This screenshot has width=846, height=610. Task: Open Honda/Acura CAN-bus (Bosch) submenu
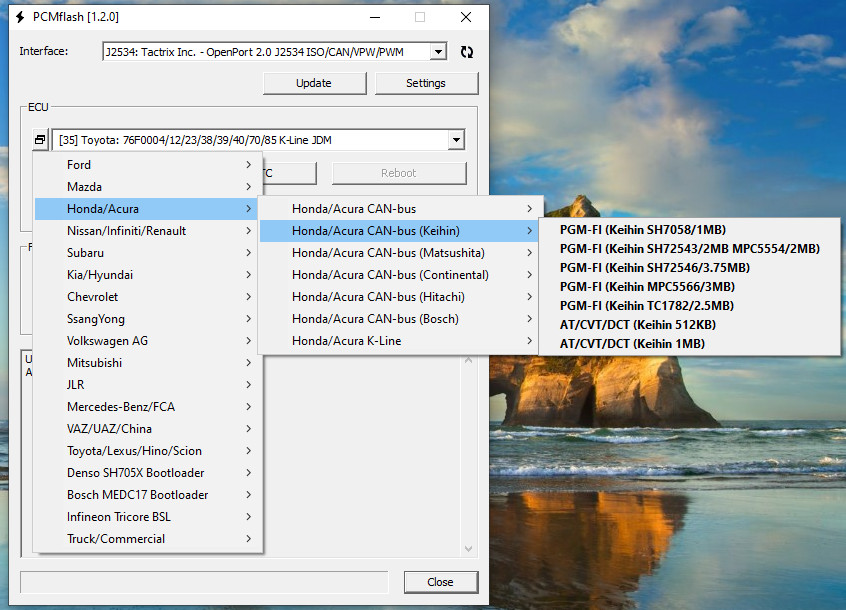pos(400,319)
